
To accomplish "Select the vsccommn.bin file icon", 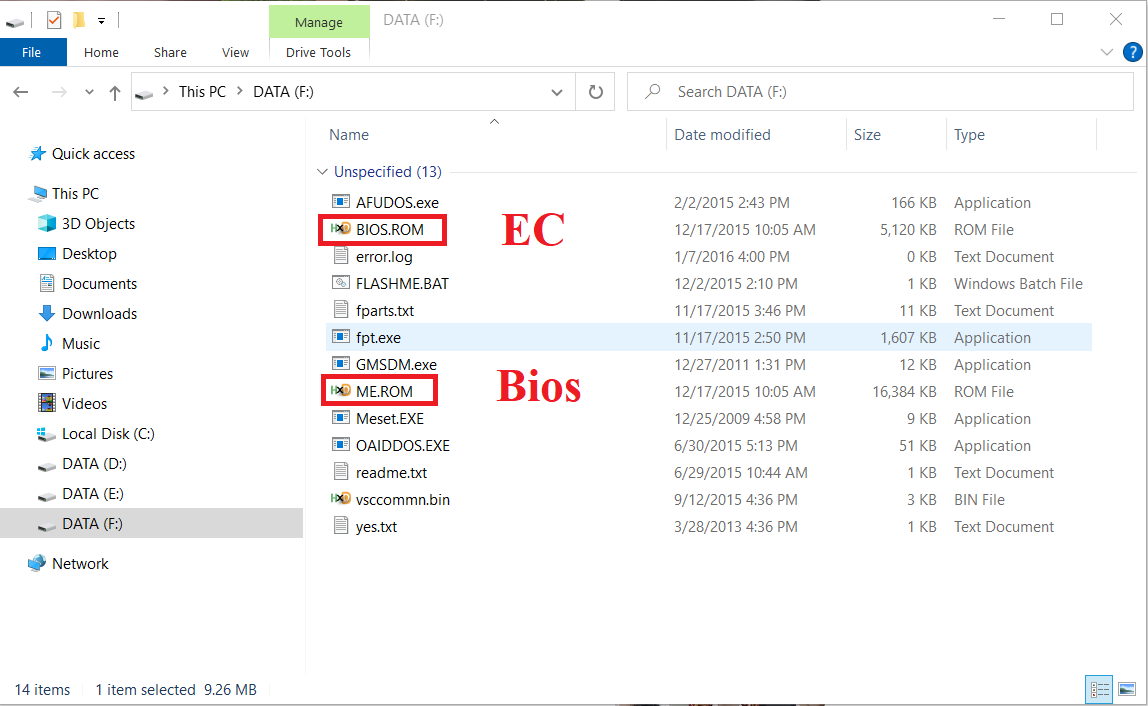I will tap(340, 499).
